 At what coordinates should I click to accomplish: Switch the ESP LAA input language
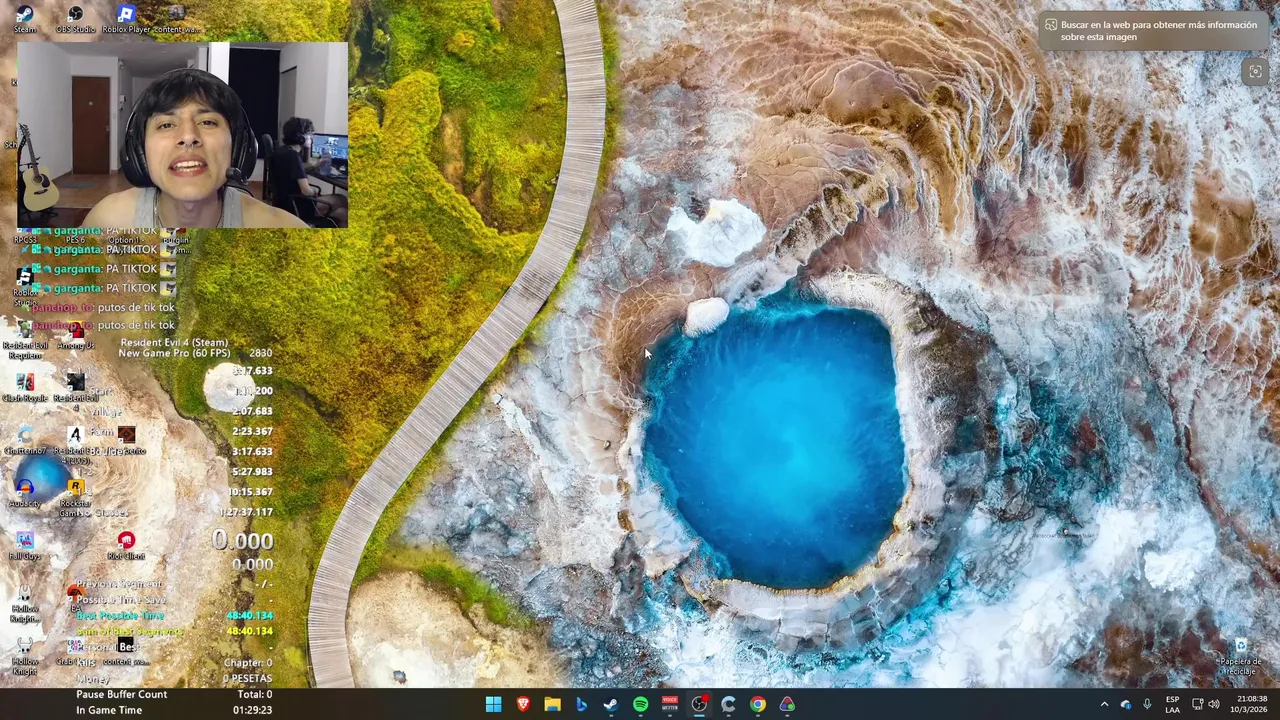point(1172,704)
